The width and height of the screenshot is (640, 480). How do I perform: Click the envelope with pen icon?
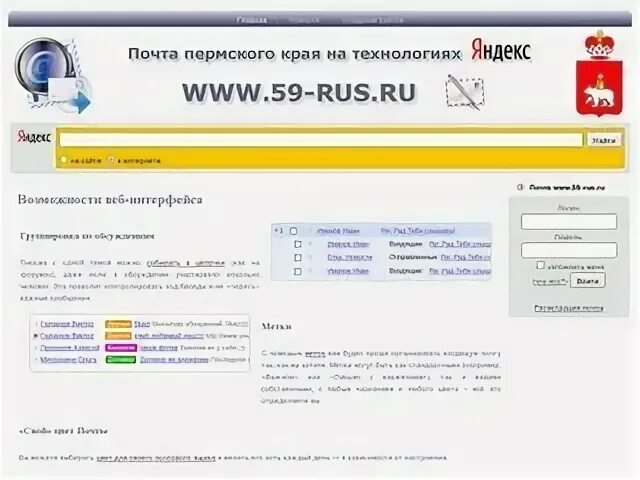point(465,92)
